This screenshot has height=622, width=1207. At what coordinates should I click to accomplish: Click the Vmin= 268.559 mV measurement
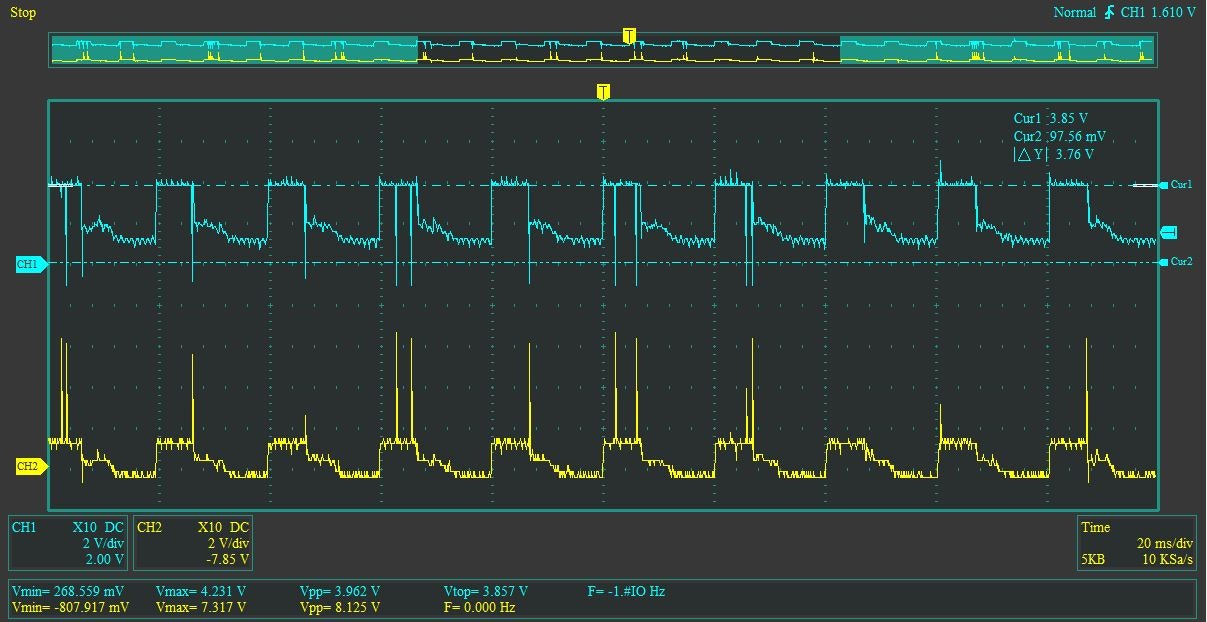pyautogui.click(x=69, y=591)
